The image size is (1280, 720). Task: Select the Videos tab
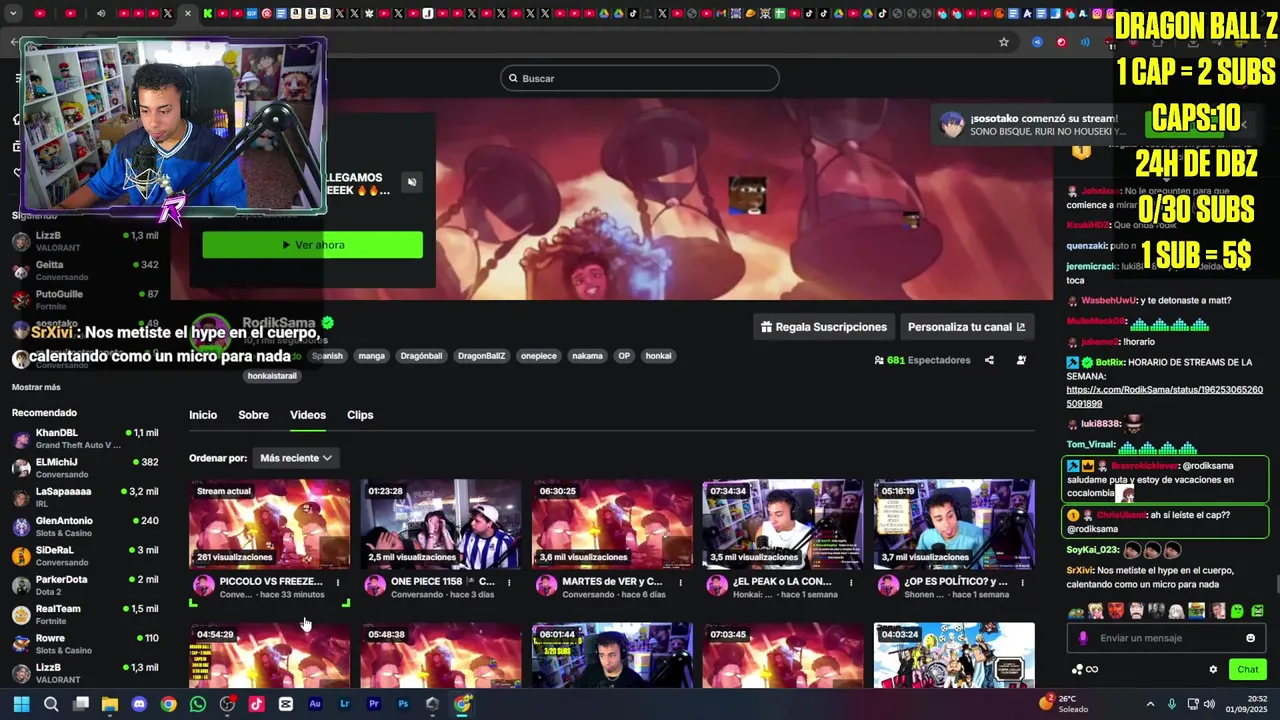(308, 415)
